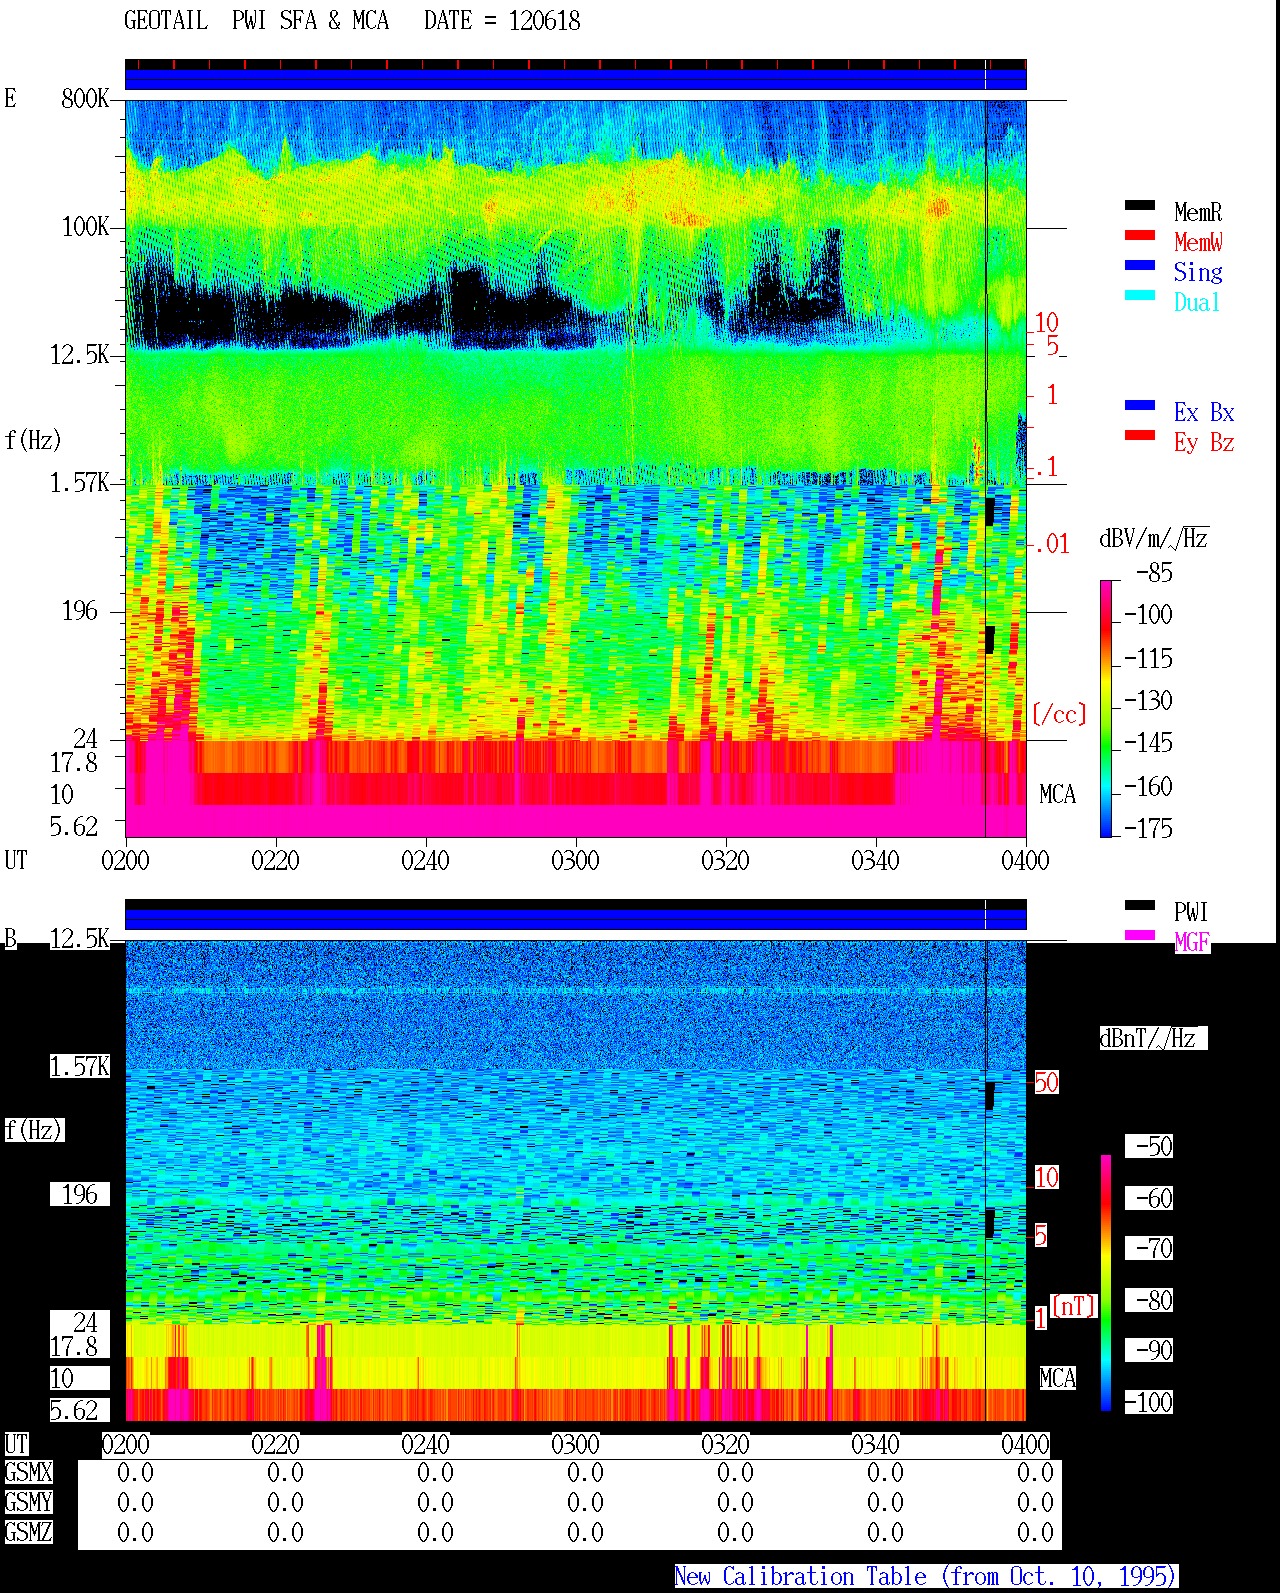Click the black MemR legend swatch
1280x1593 pixels.
click(1140, 205)
